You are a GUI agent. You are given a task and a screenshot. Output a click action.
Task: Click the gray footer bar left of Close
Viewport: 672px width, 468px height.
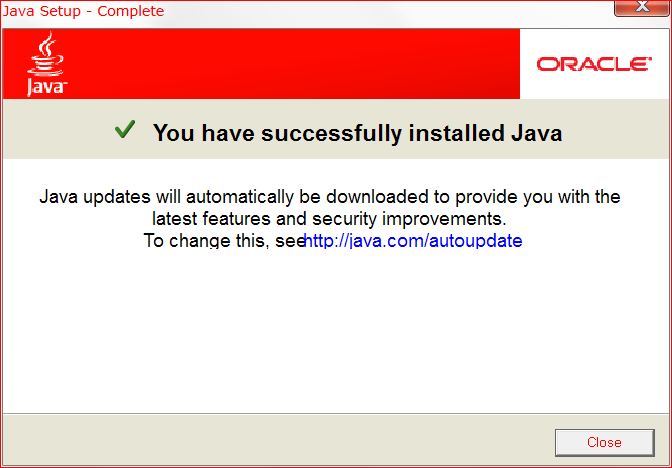click(274, 441)
